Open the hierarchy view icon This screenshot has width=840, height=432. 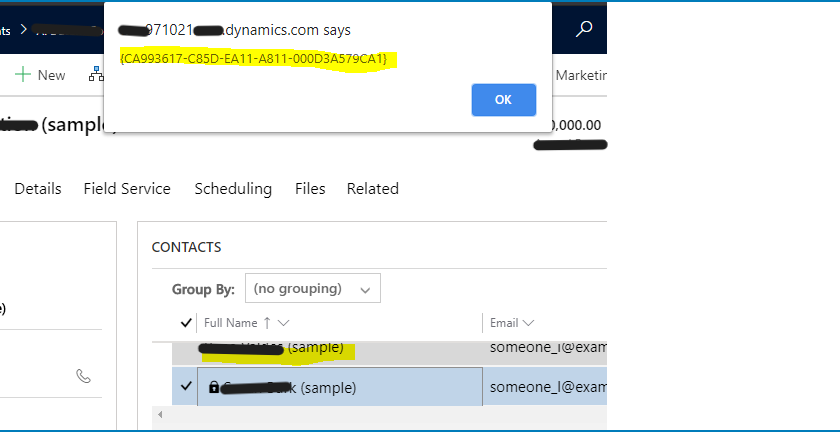[96, 75]
